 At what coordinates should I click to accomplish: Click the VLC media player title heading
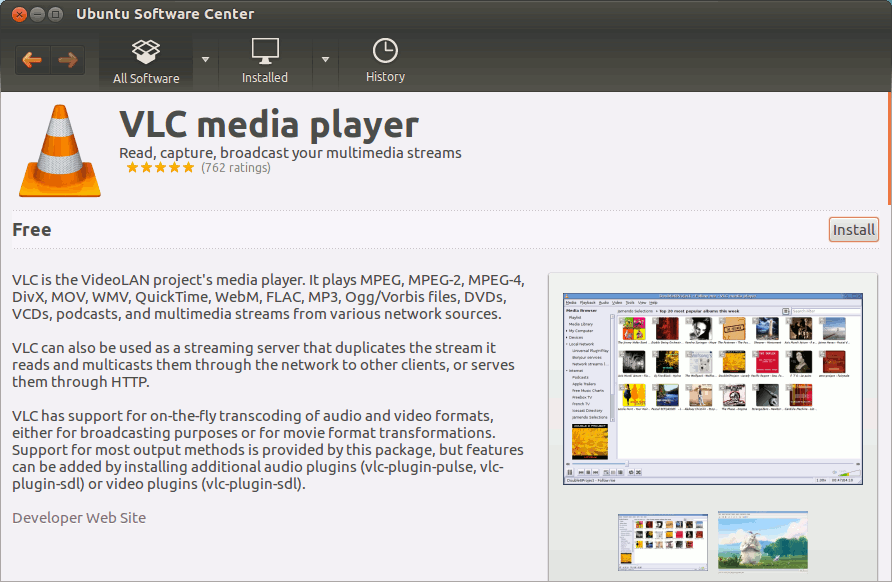(269, 125)
